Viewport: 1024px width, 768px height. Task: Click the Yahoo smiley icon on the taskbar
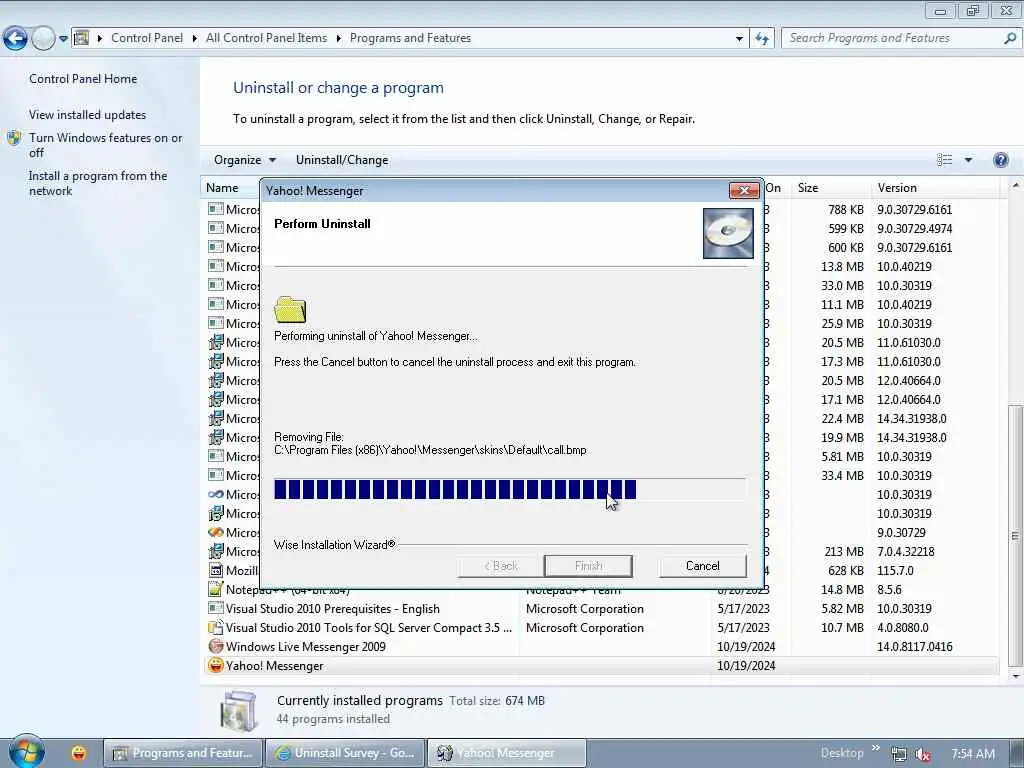pos(79,753)
